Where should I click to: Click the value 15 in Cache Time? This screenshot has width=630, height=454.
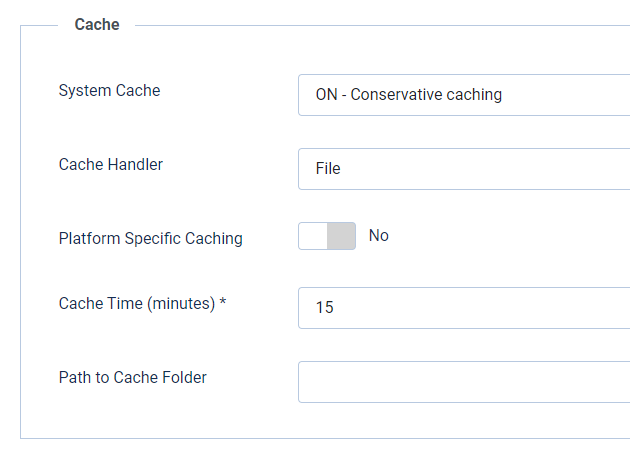pos(324,308)
